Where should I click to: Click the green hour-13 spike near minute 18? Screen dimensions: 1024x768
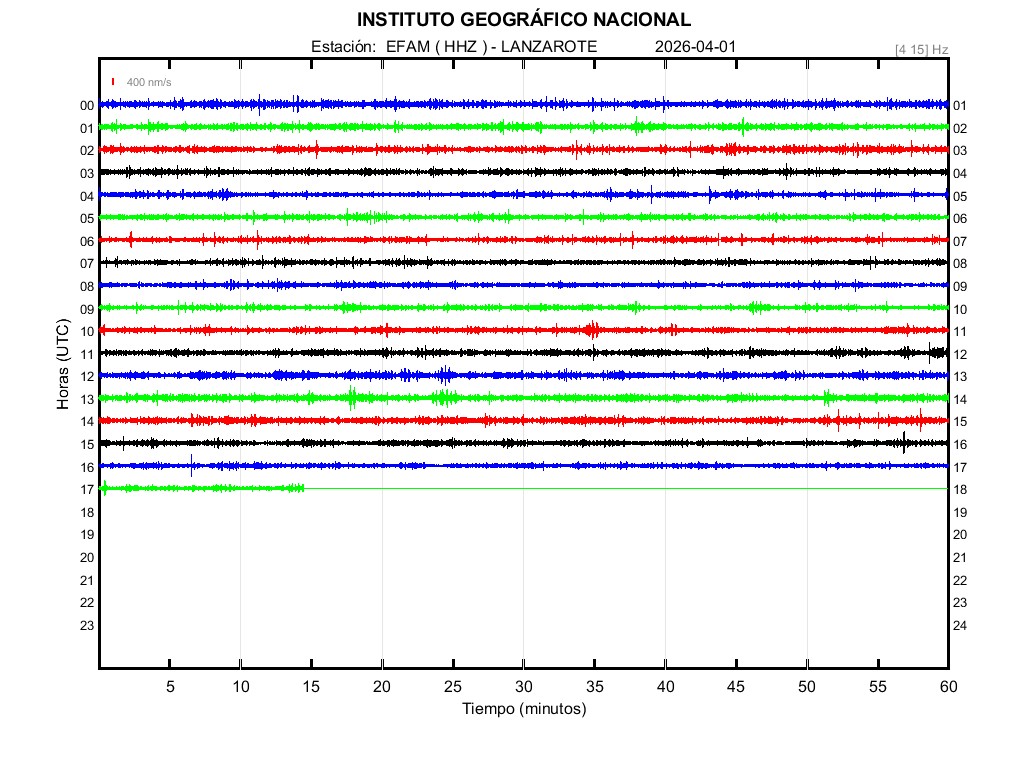(x=352, y=398)
